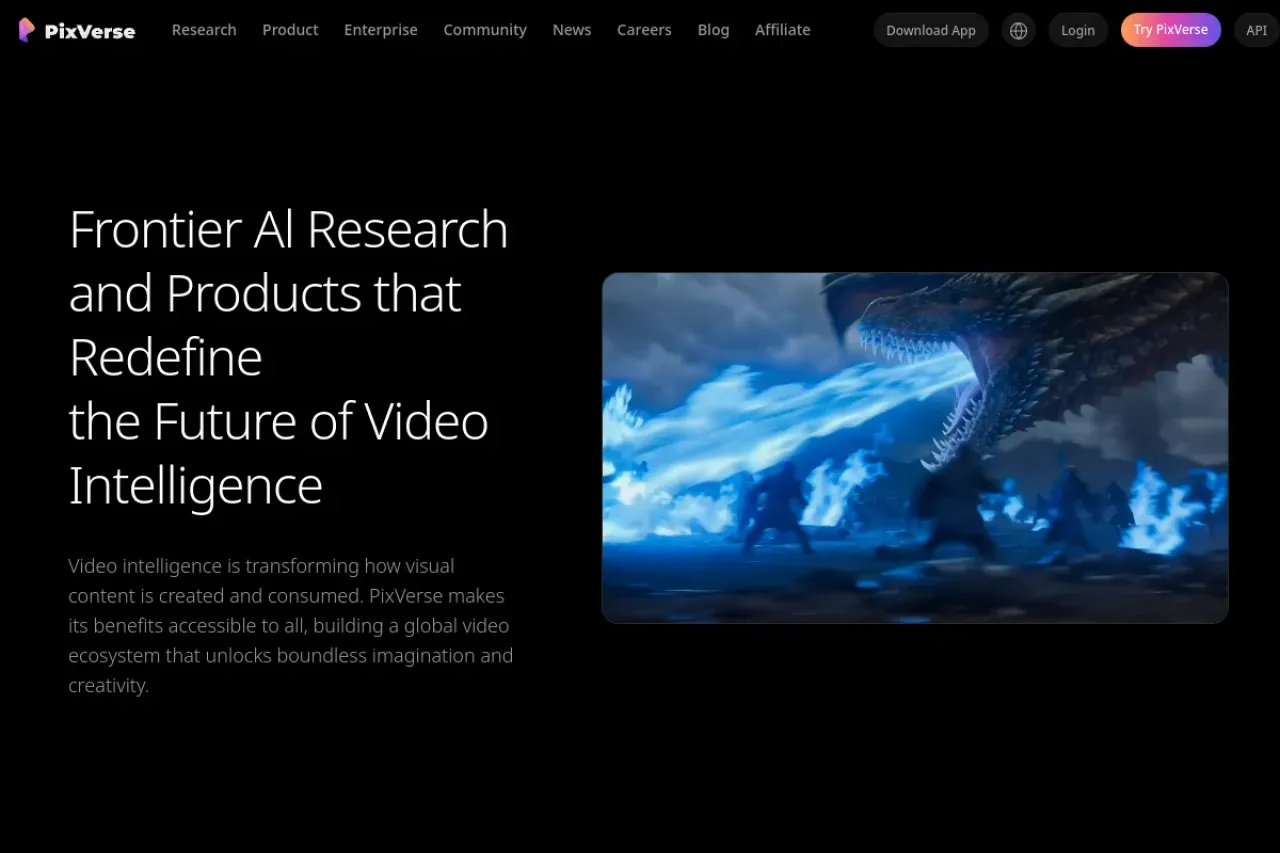Open the Blog link
This screenshot has width=1280, height=853.
[713, 30]
